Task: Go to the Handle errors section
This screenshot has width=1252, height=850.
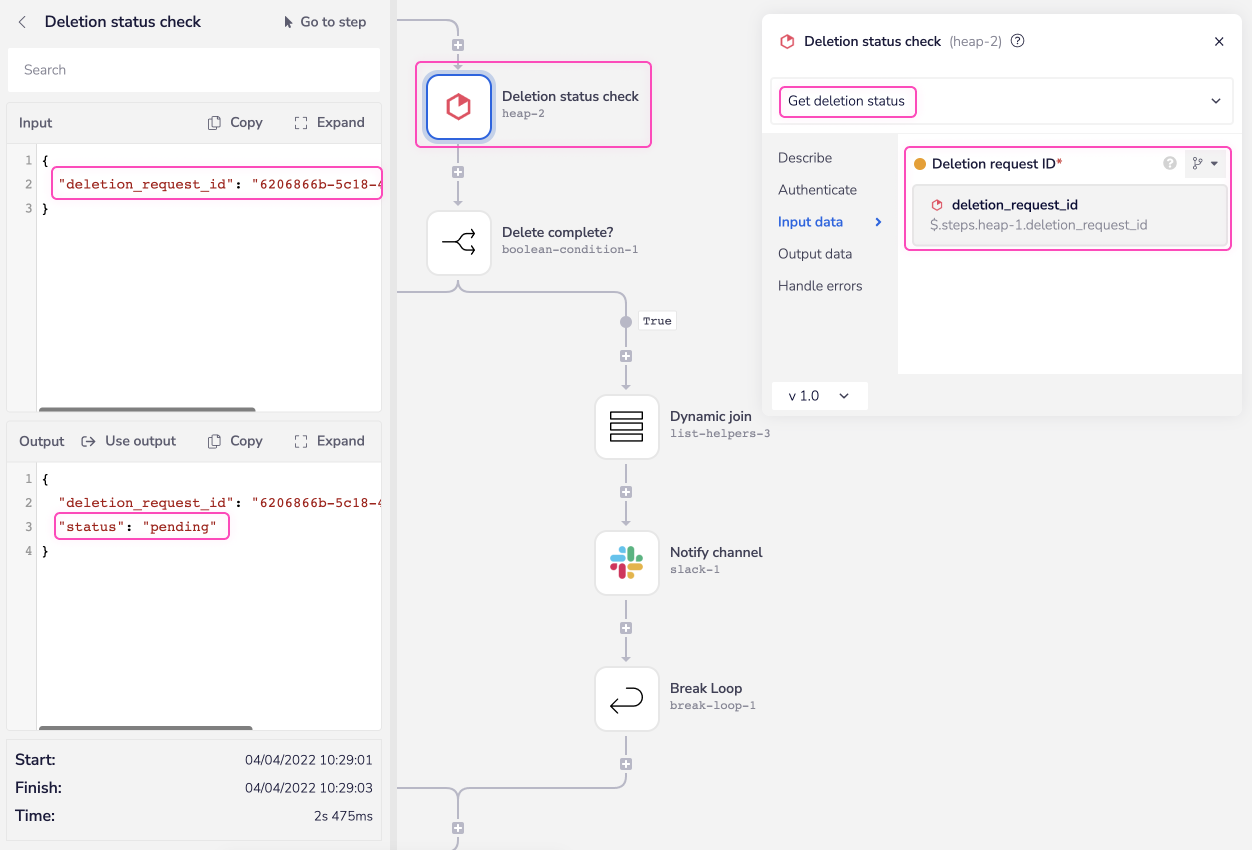Action: pyautogui.click(x=820, y=286)
